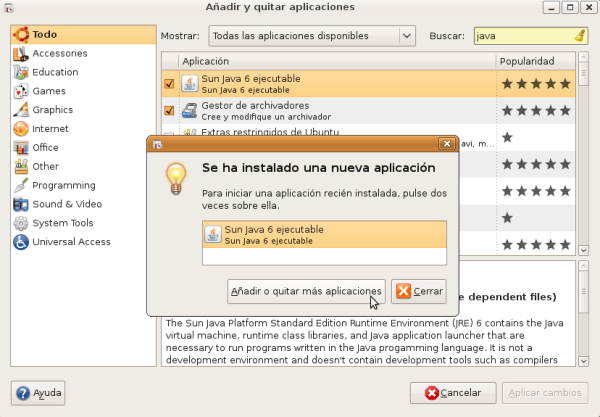
Task: Select Programming in the category list
Action: pos(63,185)
